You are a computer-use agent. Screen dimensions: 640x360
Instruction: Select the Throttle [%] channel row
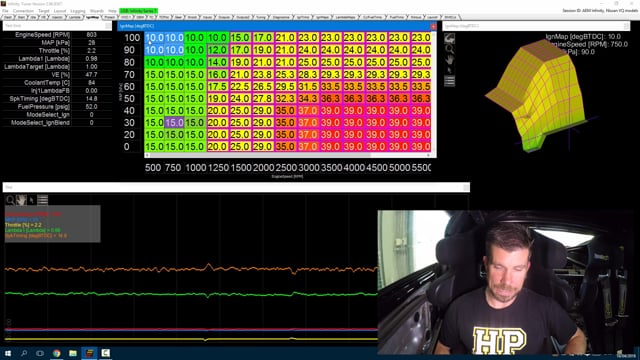pos(57,51)
